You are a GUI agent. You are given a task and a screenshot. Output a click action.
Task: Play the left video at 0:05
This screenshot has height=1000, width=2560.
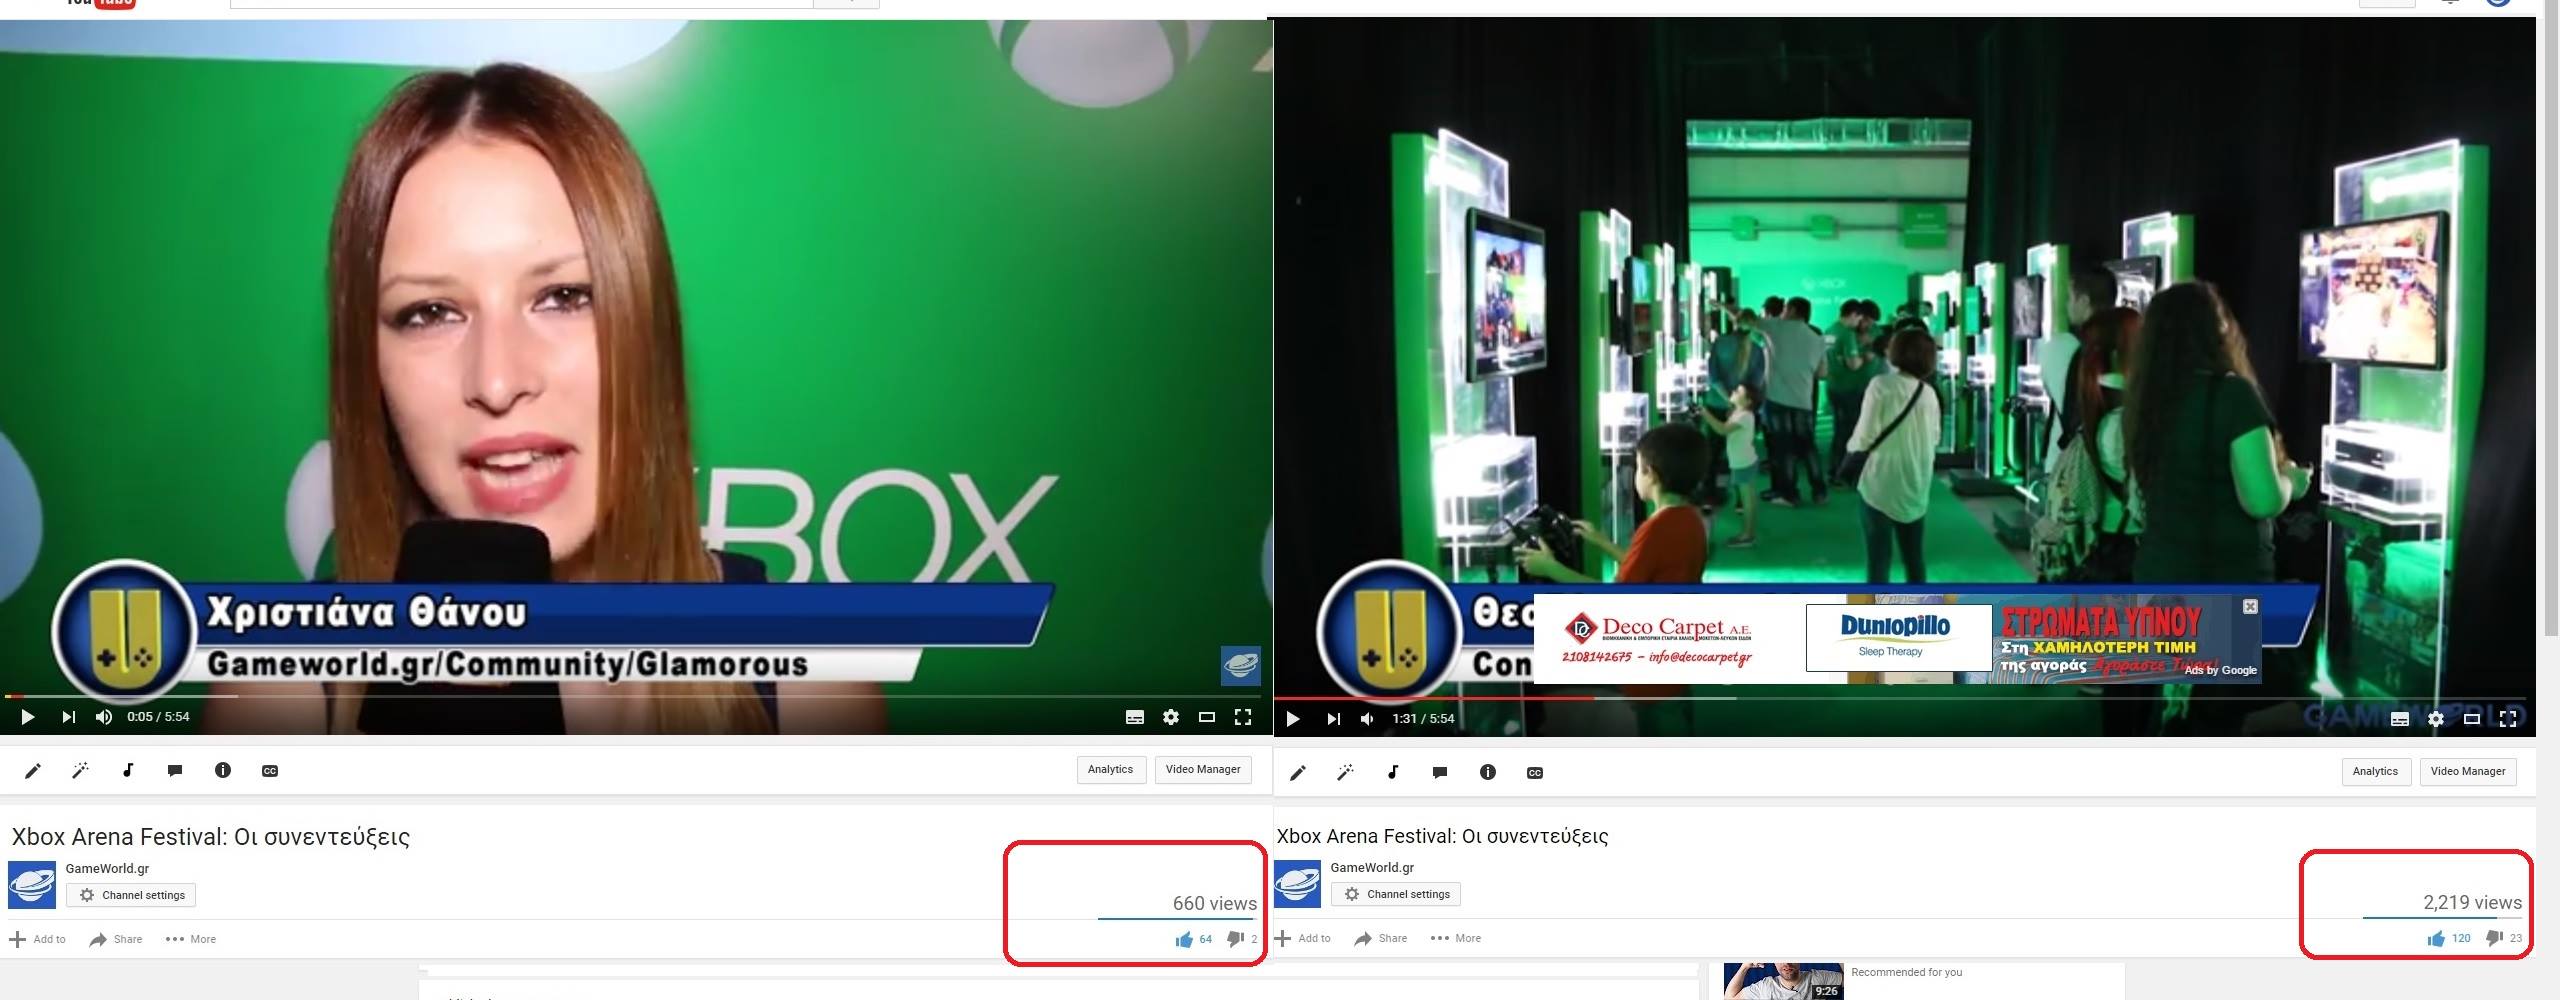28,717
